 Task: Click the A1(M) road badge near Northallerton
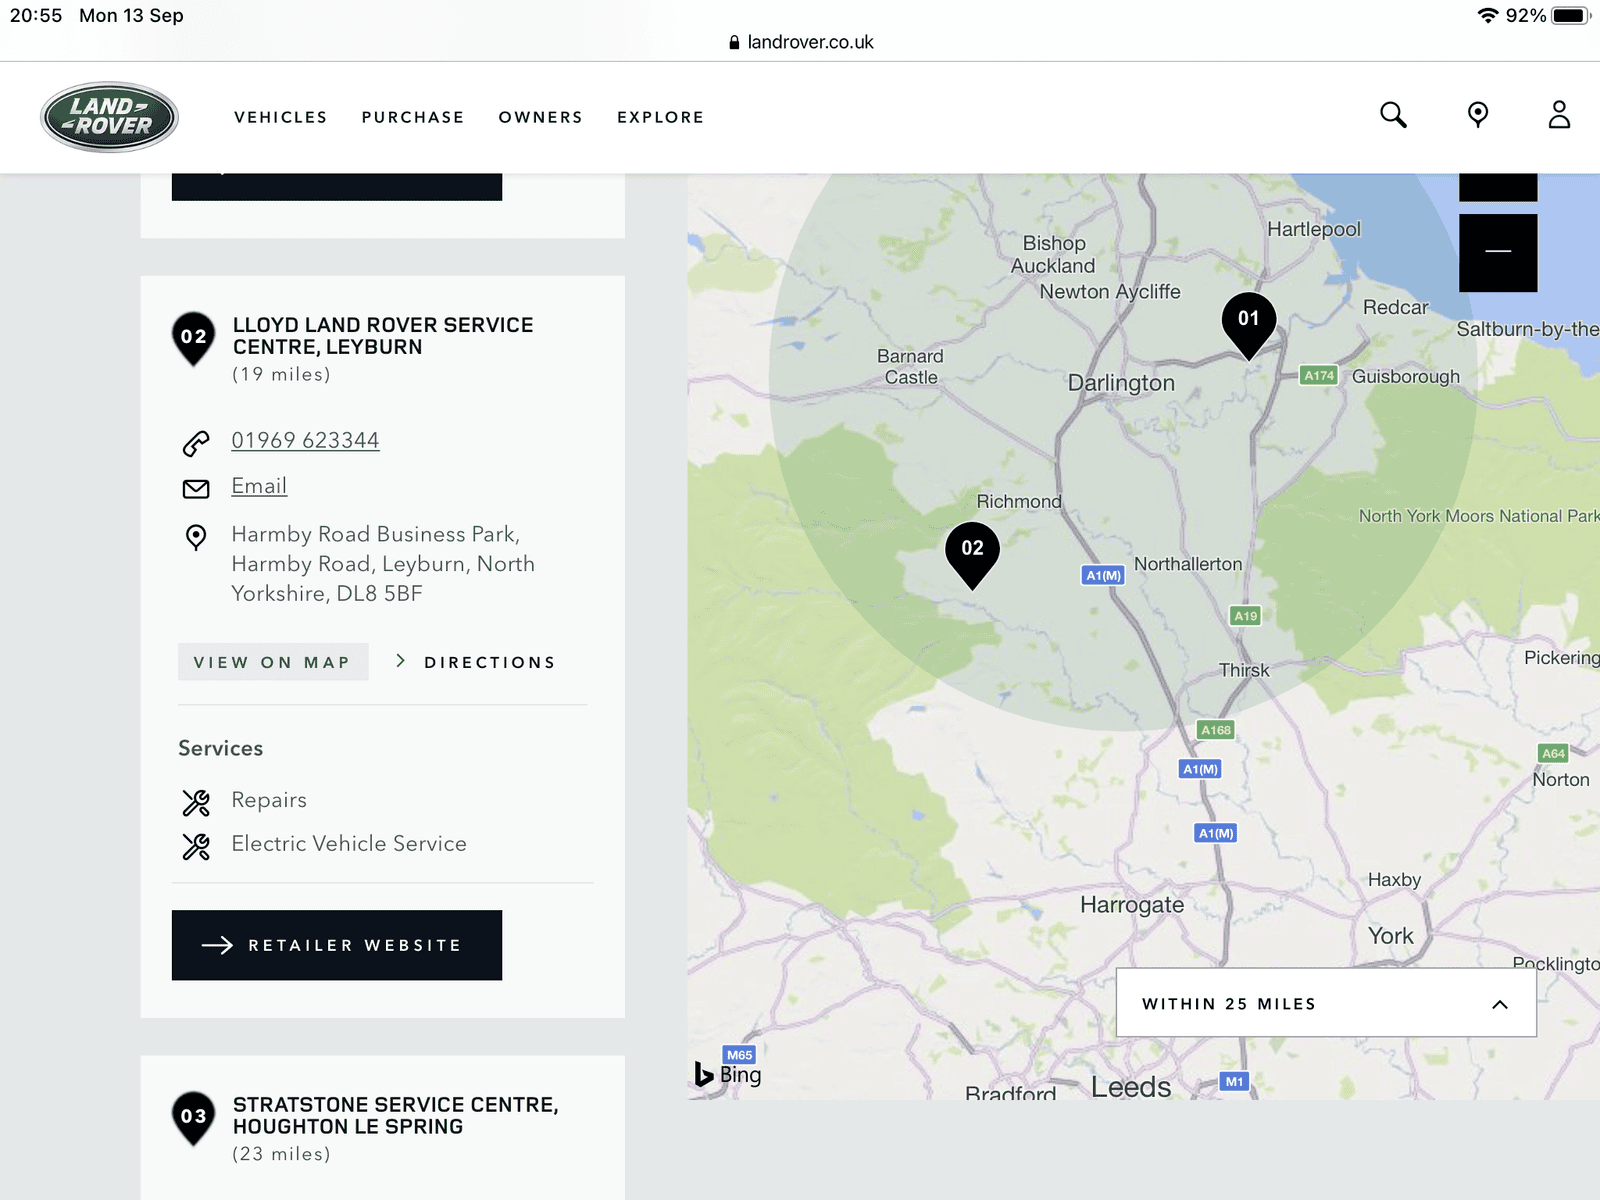click(1104, 575)
